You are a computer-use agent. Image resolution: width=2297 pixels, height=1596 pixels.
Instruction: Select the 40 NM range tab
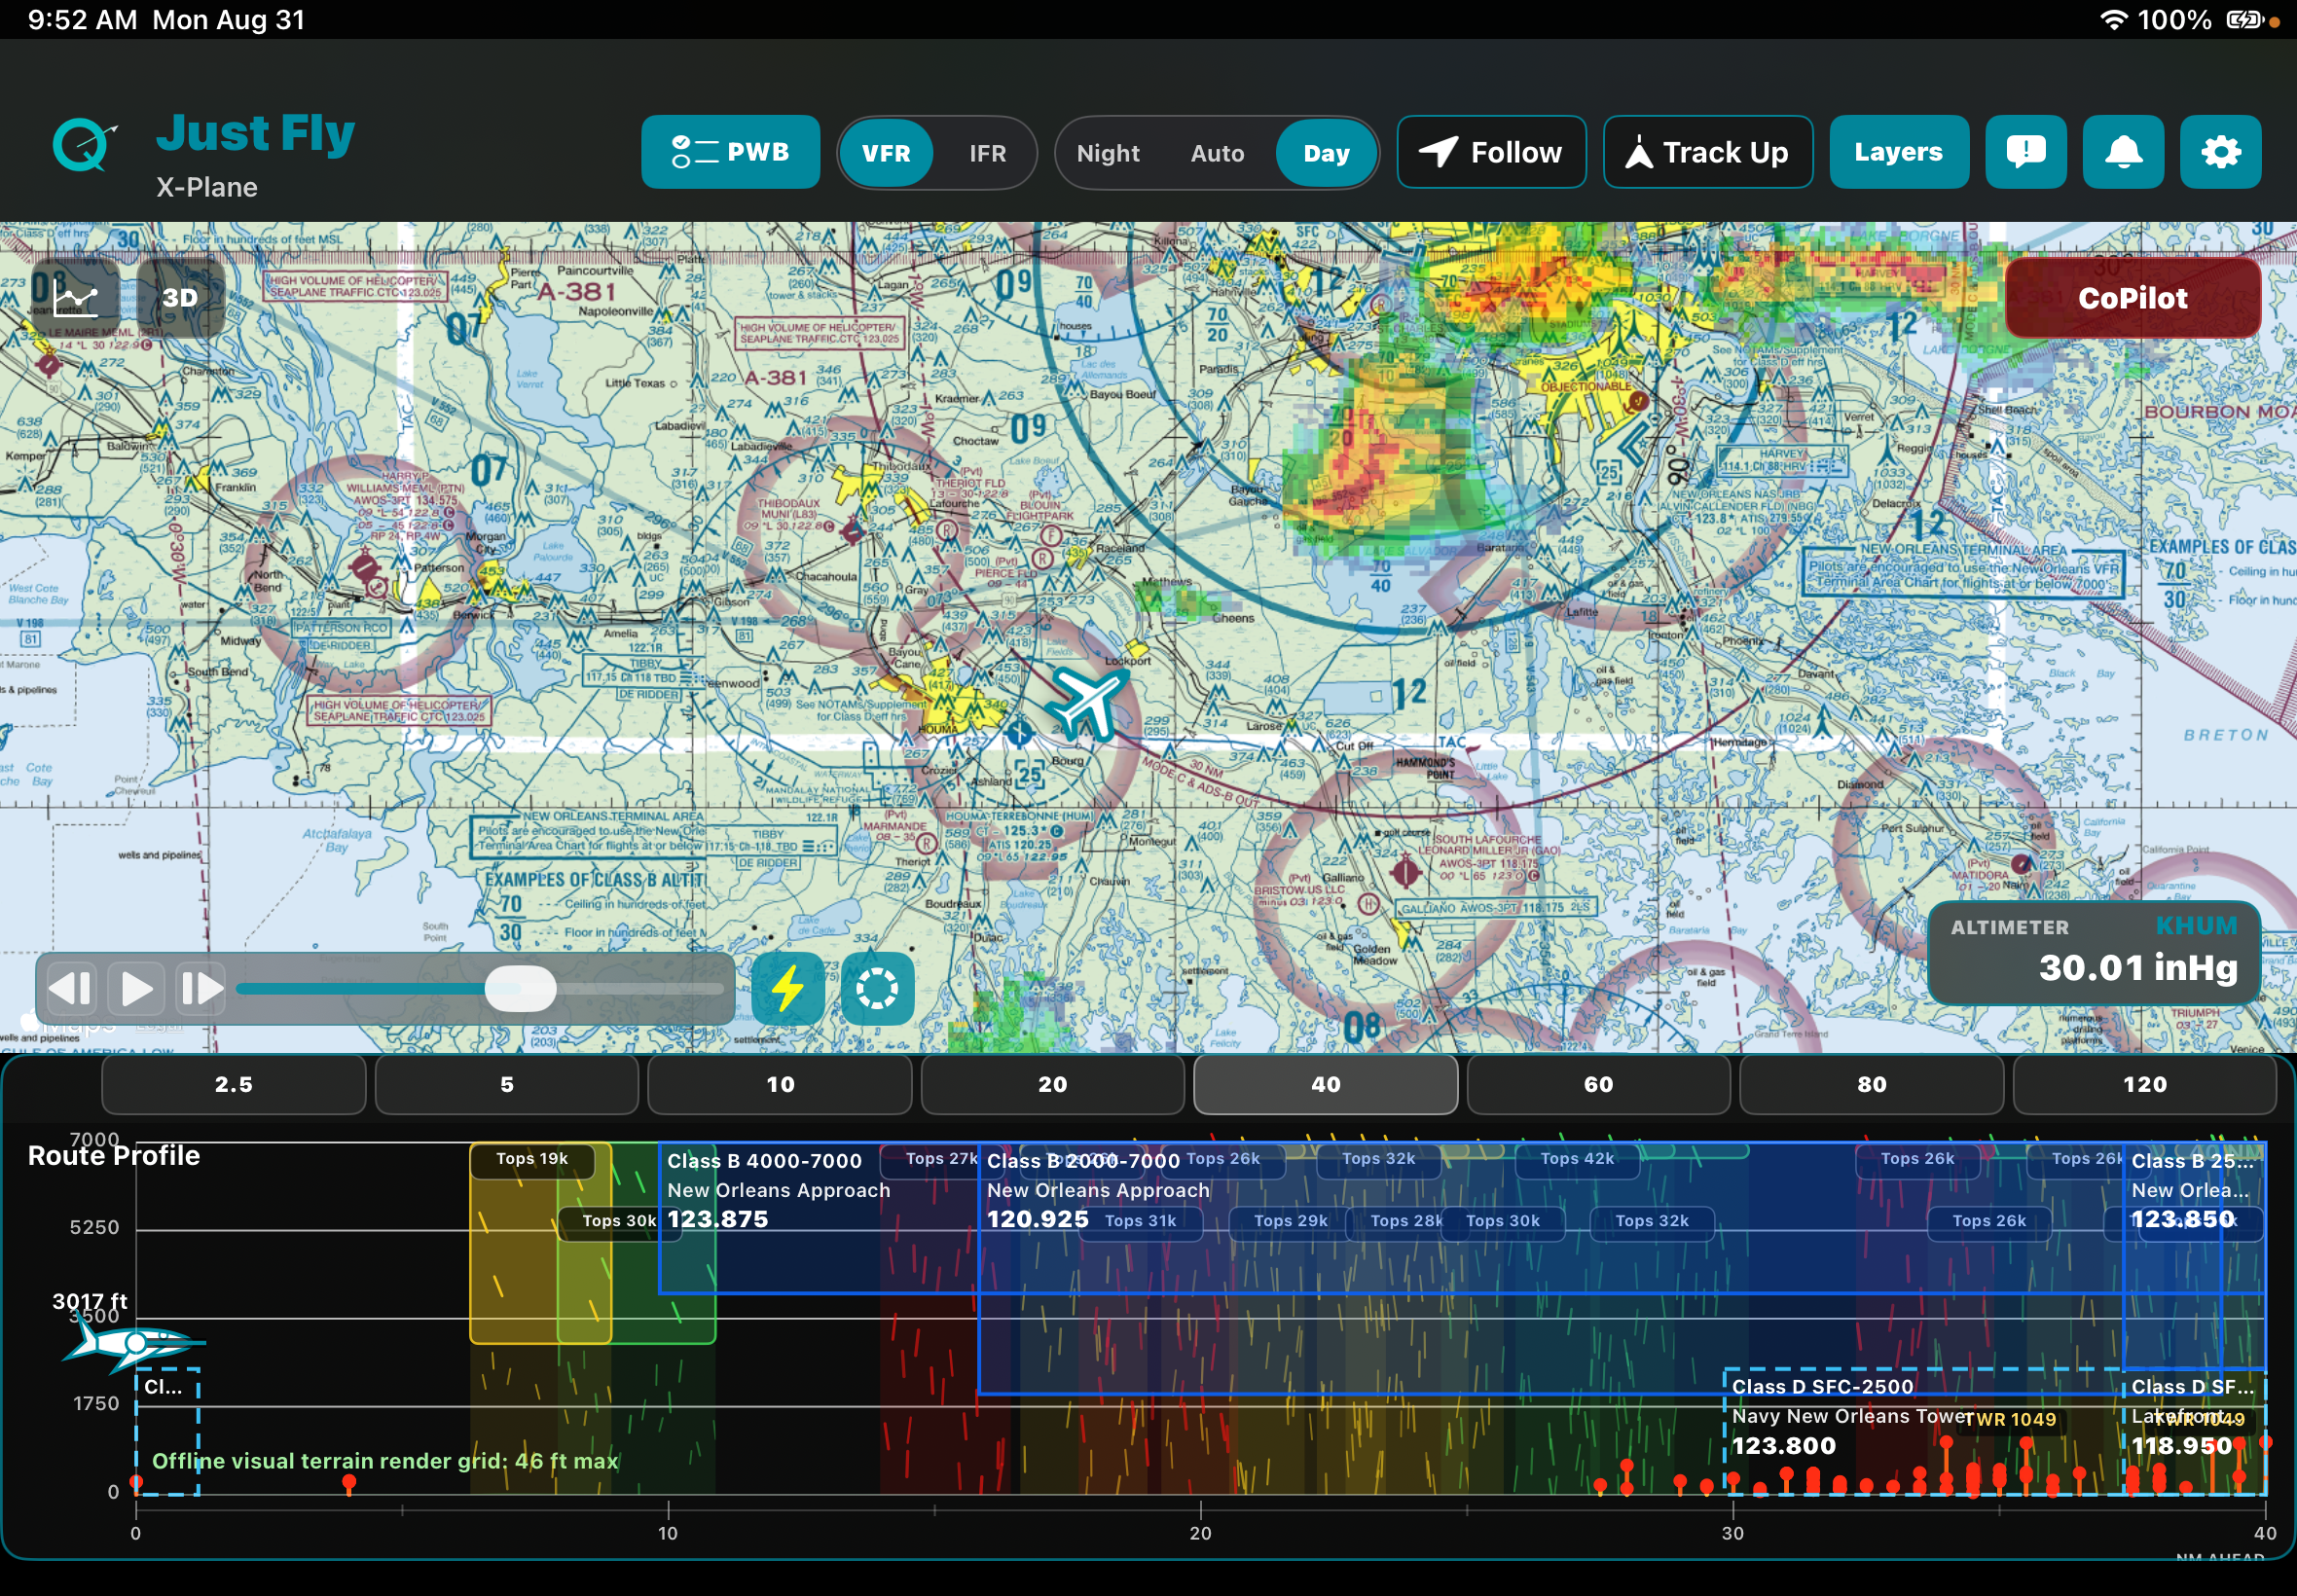[1325, 1084]
